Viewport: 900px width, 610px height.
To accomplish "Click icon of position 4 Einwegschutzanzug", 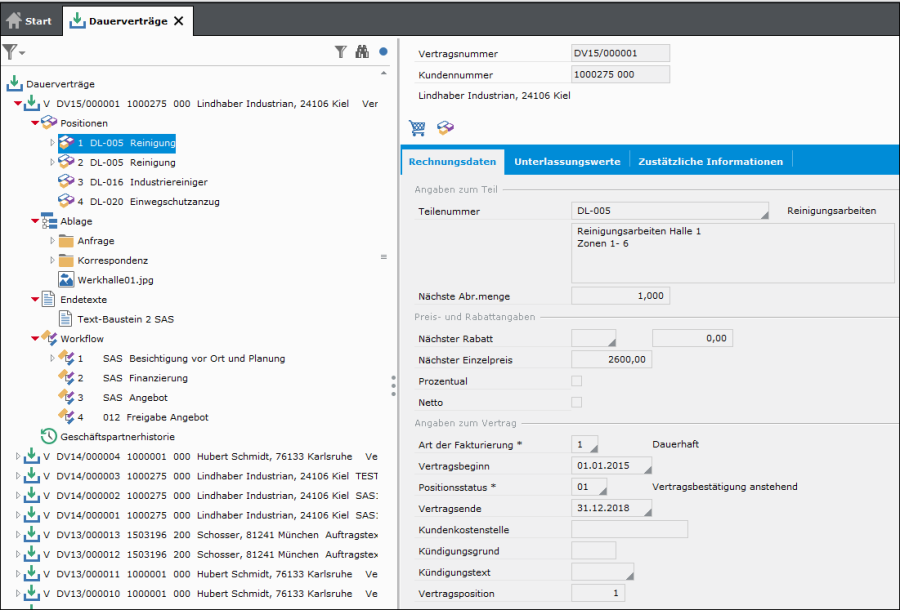I will 66,201.
